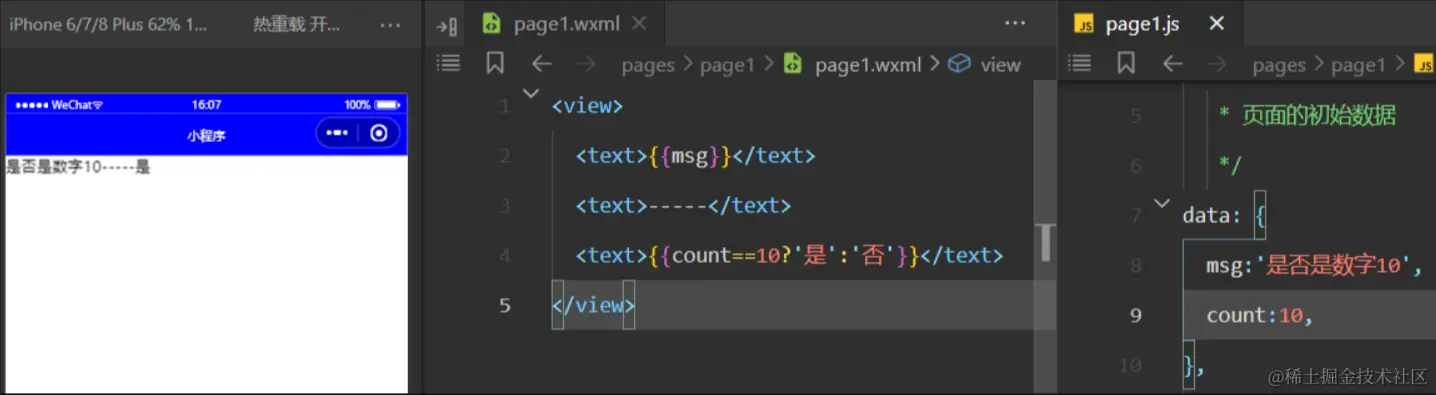Toggle bookmark icon in wxml editor toolbar
Viewport: 1436px width, 395px height.
coord(495,64)
